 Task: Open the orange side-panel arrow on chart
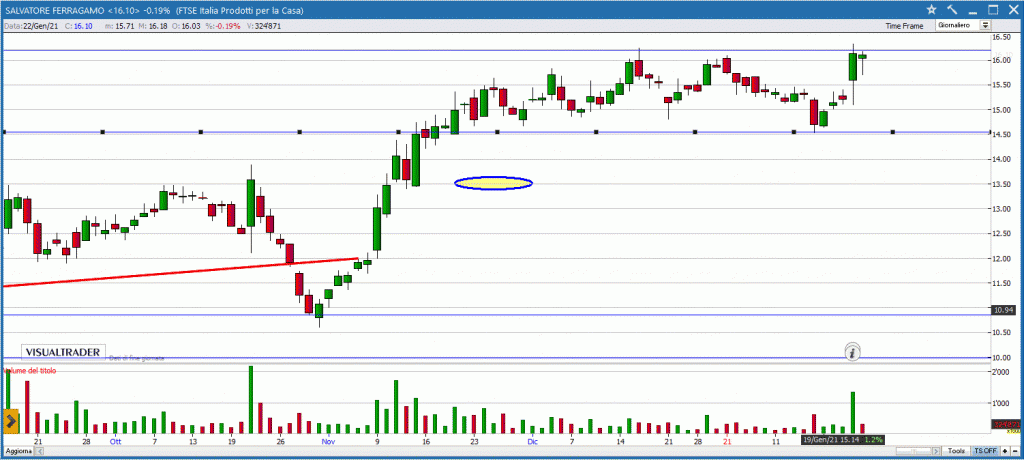click(x=10, y=422)
